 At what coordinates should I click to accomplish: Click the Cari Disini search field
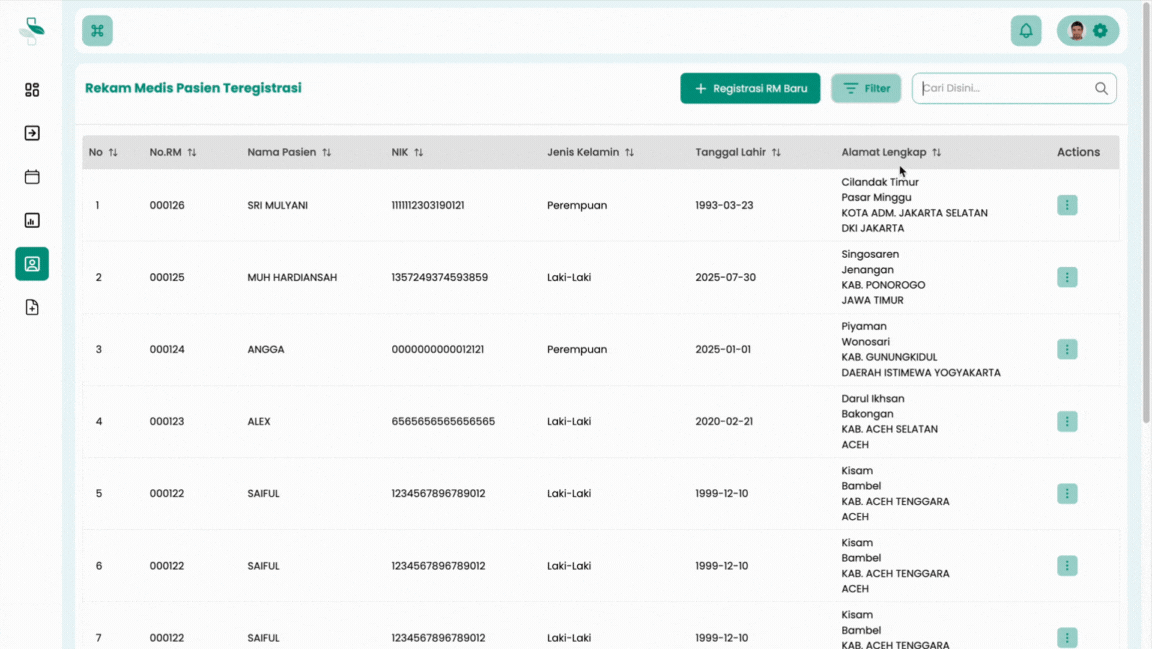[1003, 88]
